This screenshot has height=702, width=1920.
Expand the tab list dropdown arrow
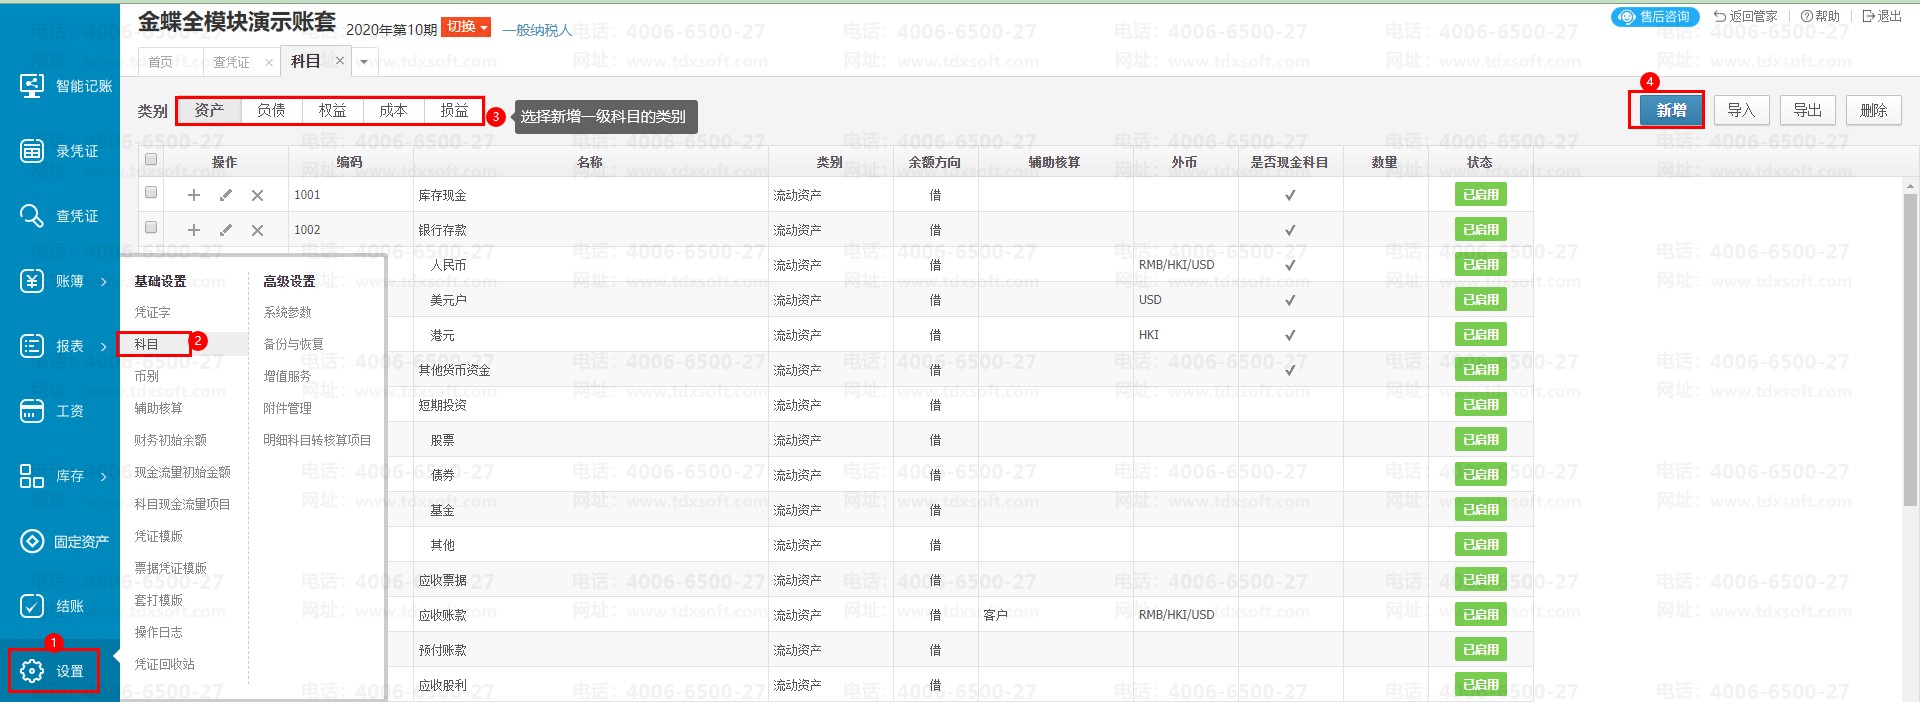(364, 62)
